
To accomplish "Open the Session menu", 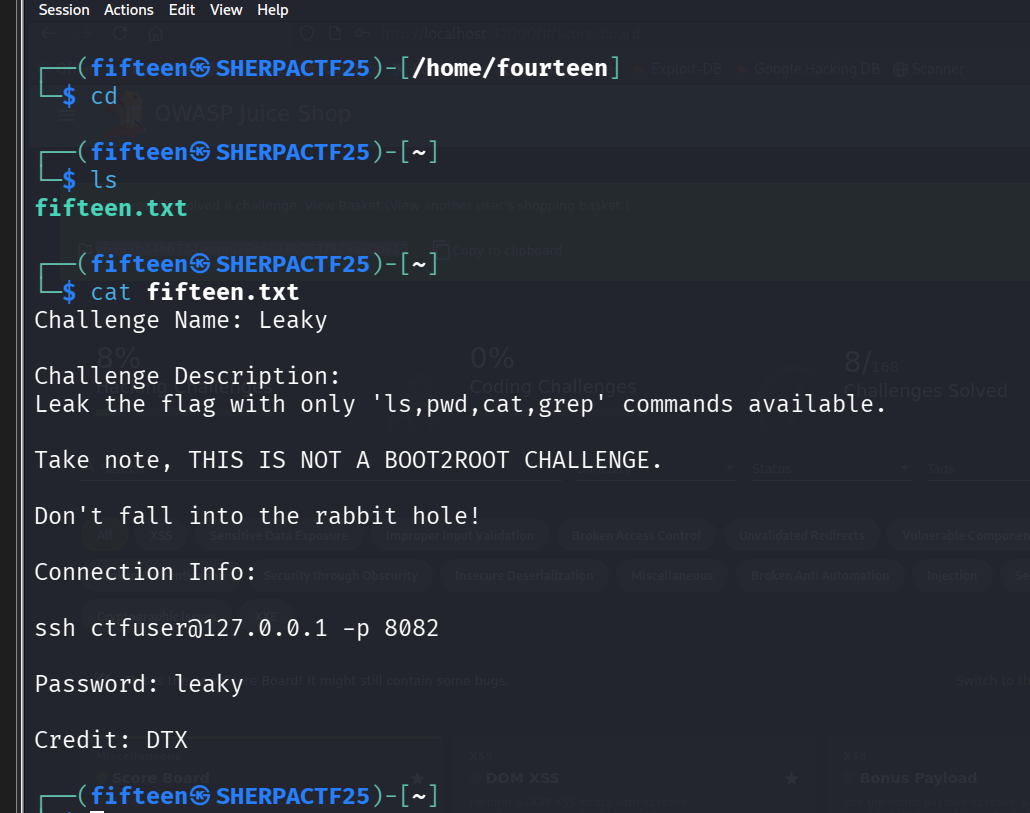I will coord(64,10).
